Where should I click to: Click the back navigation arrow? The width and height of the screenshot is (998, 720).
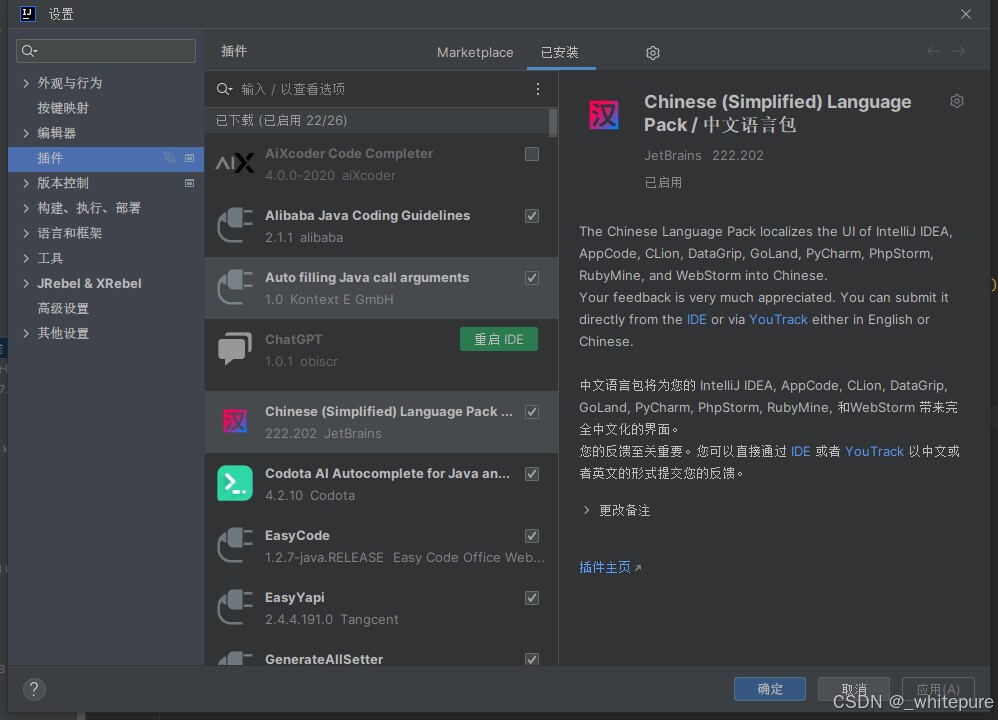(932, 52)
